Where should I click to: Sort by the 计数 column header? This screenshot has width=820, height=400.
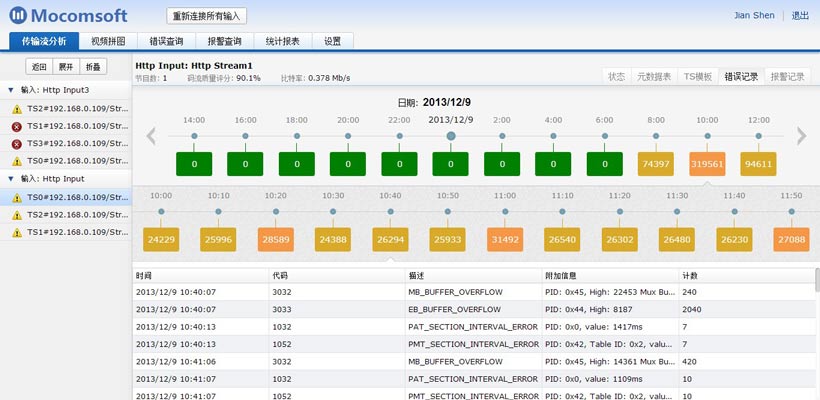coord(746,275)
